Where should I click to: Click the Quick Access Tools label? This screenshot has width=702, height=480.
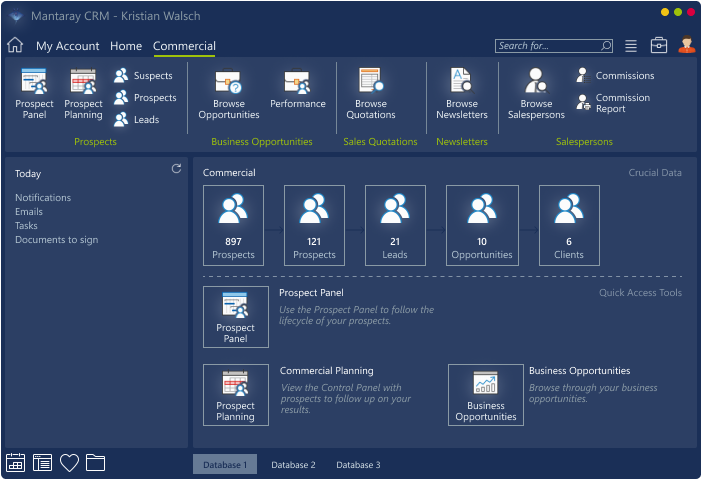click(x=640, y=293)
